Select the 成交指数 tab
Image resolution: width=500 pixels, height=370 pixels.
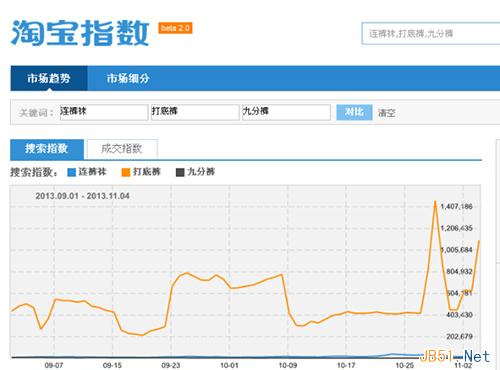point(122,149)
